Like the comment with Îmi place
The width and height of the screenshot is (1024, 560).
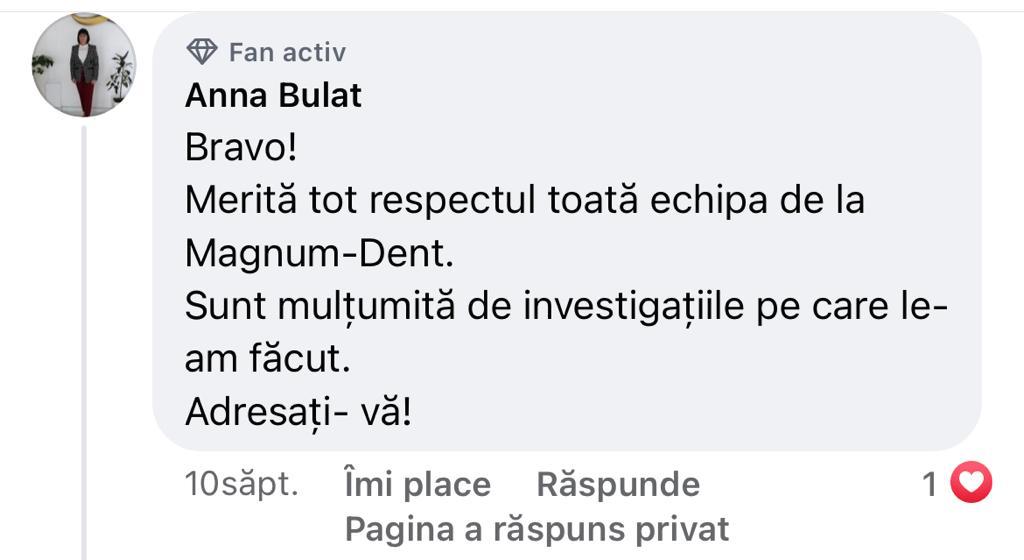[417, 485]
